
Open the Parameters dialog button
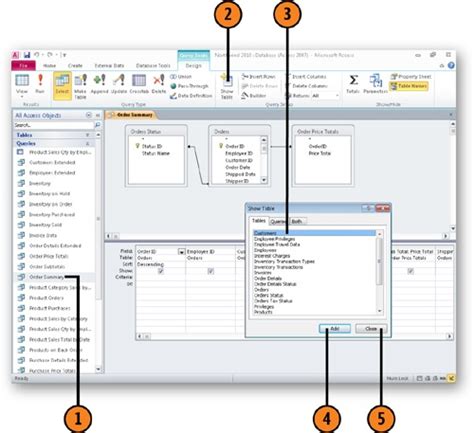pyautogui.click(x=375, y=84)
